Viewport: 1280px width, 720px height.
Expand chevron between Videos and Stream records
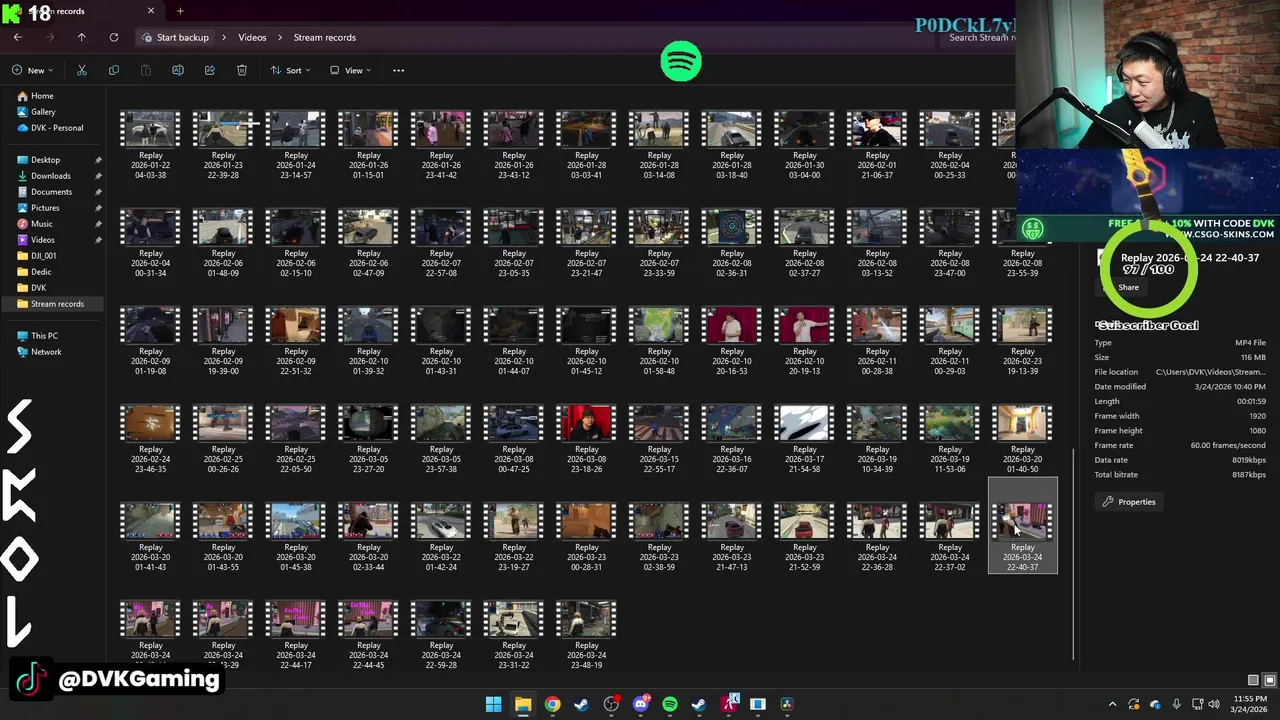click(280, 37)
